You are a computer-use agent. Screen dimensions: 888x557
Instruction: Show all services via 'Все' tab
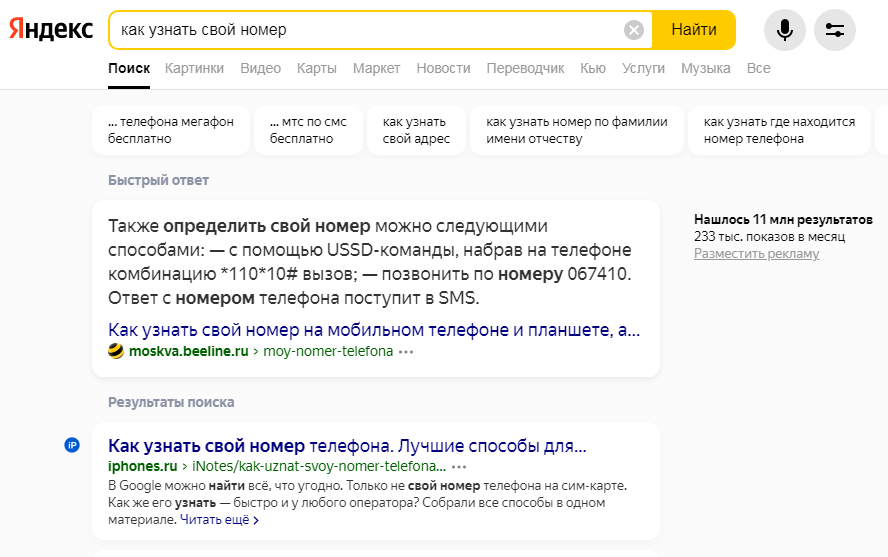(x=758, y=68)
